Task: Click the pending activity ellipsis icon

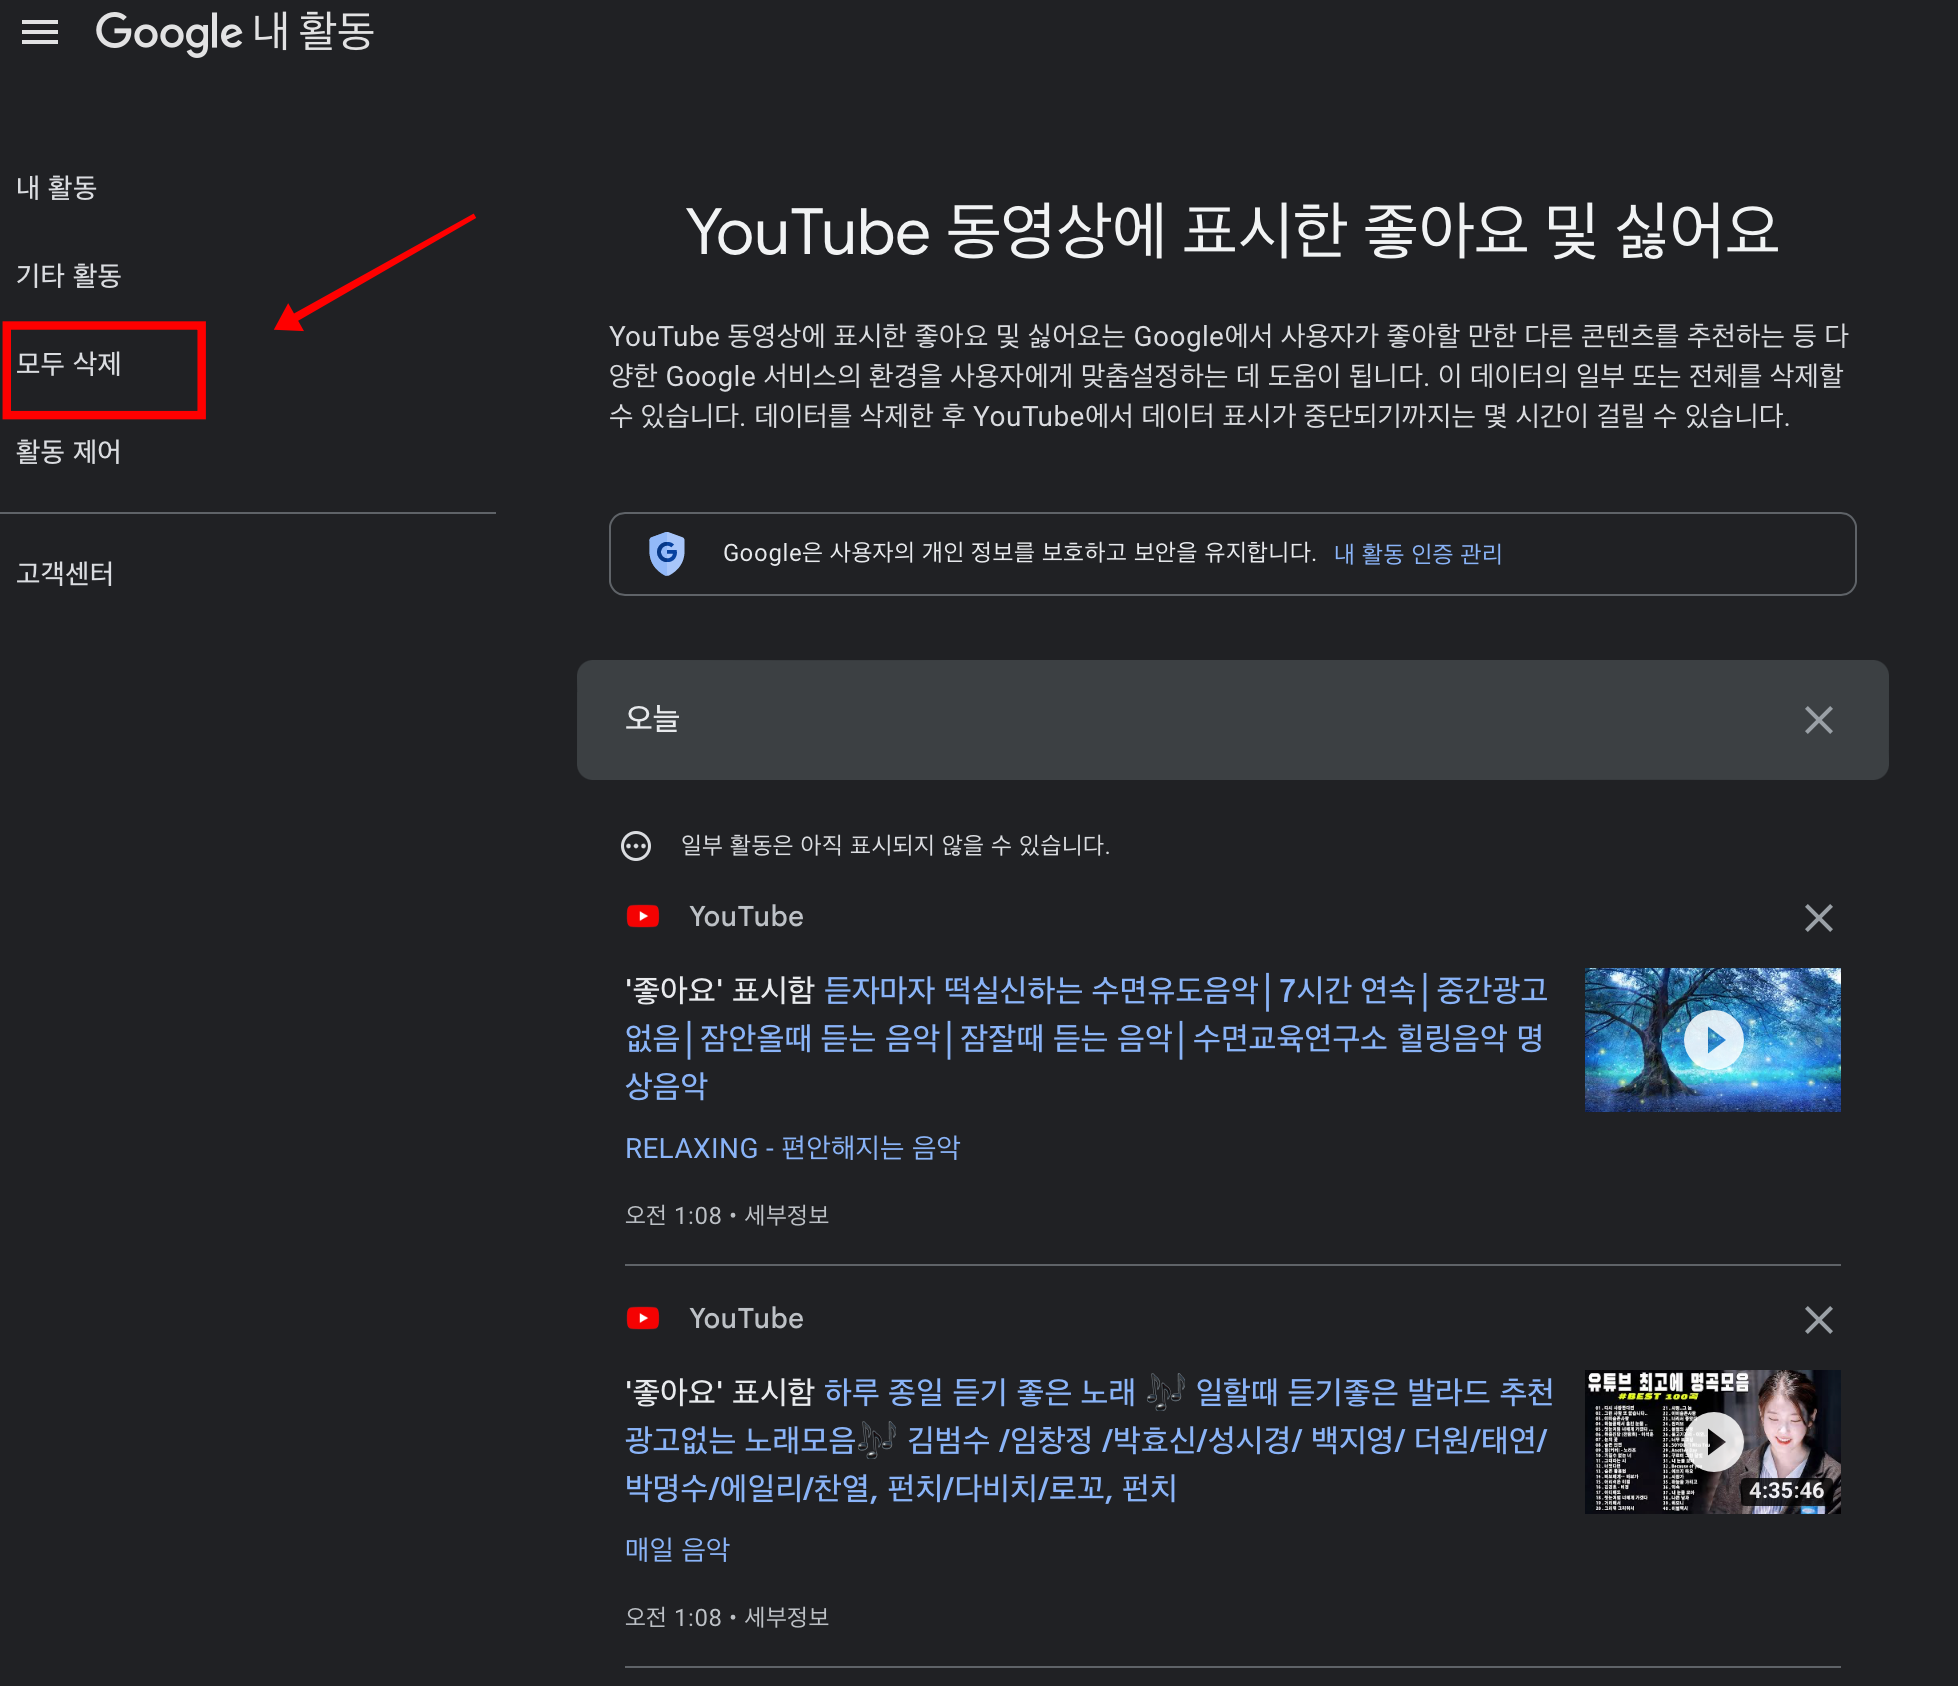Action: click(x=636, y=846)
